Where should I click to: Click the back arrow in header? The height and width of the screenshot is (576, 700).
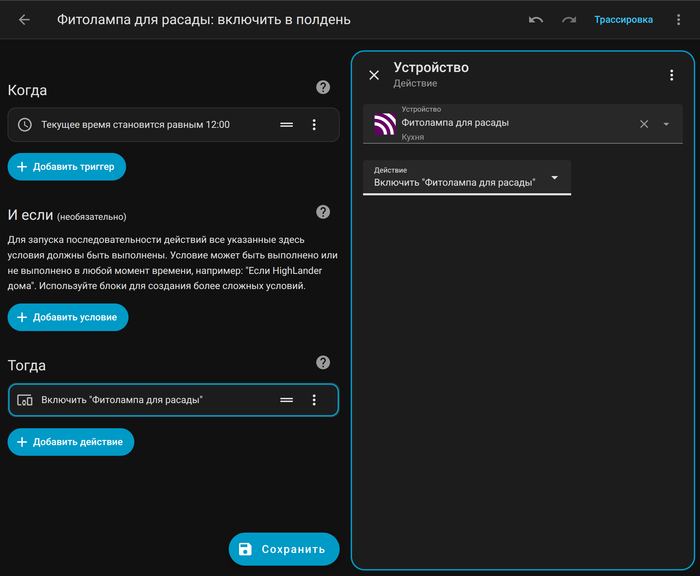[24, 19]
